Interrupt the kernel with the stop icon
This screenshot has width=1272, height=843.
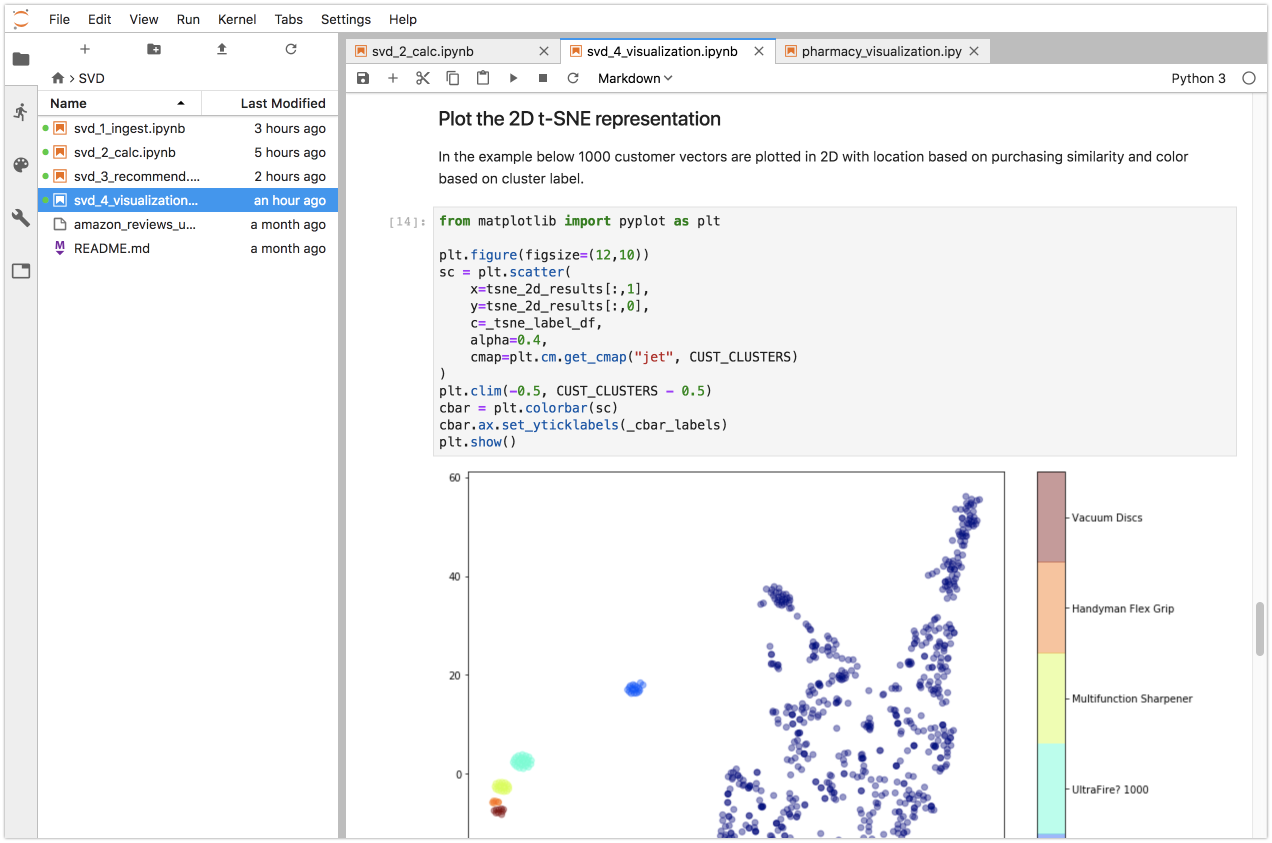click(x=542, y=78)
